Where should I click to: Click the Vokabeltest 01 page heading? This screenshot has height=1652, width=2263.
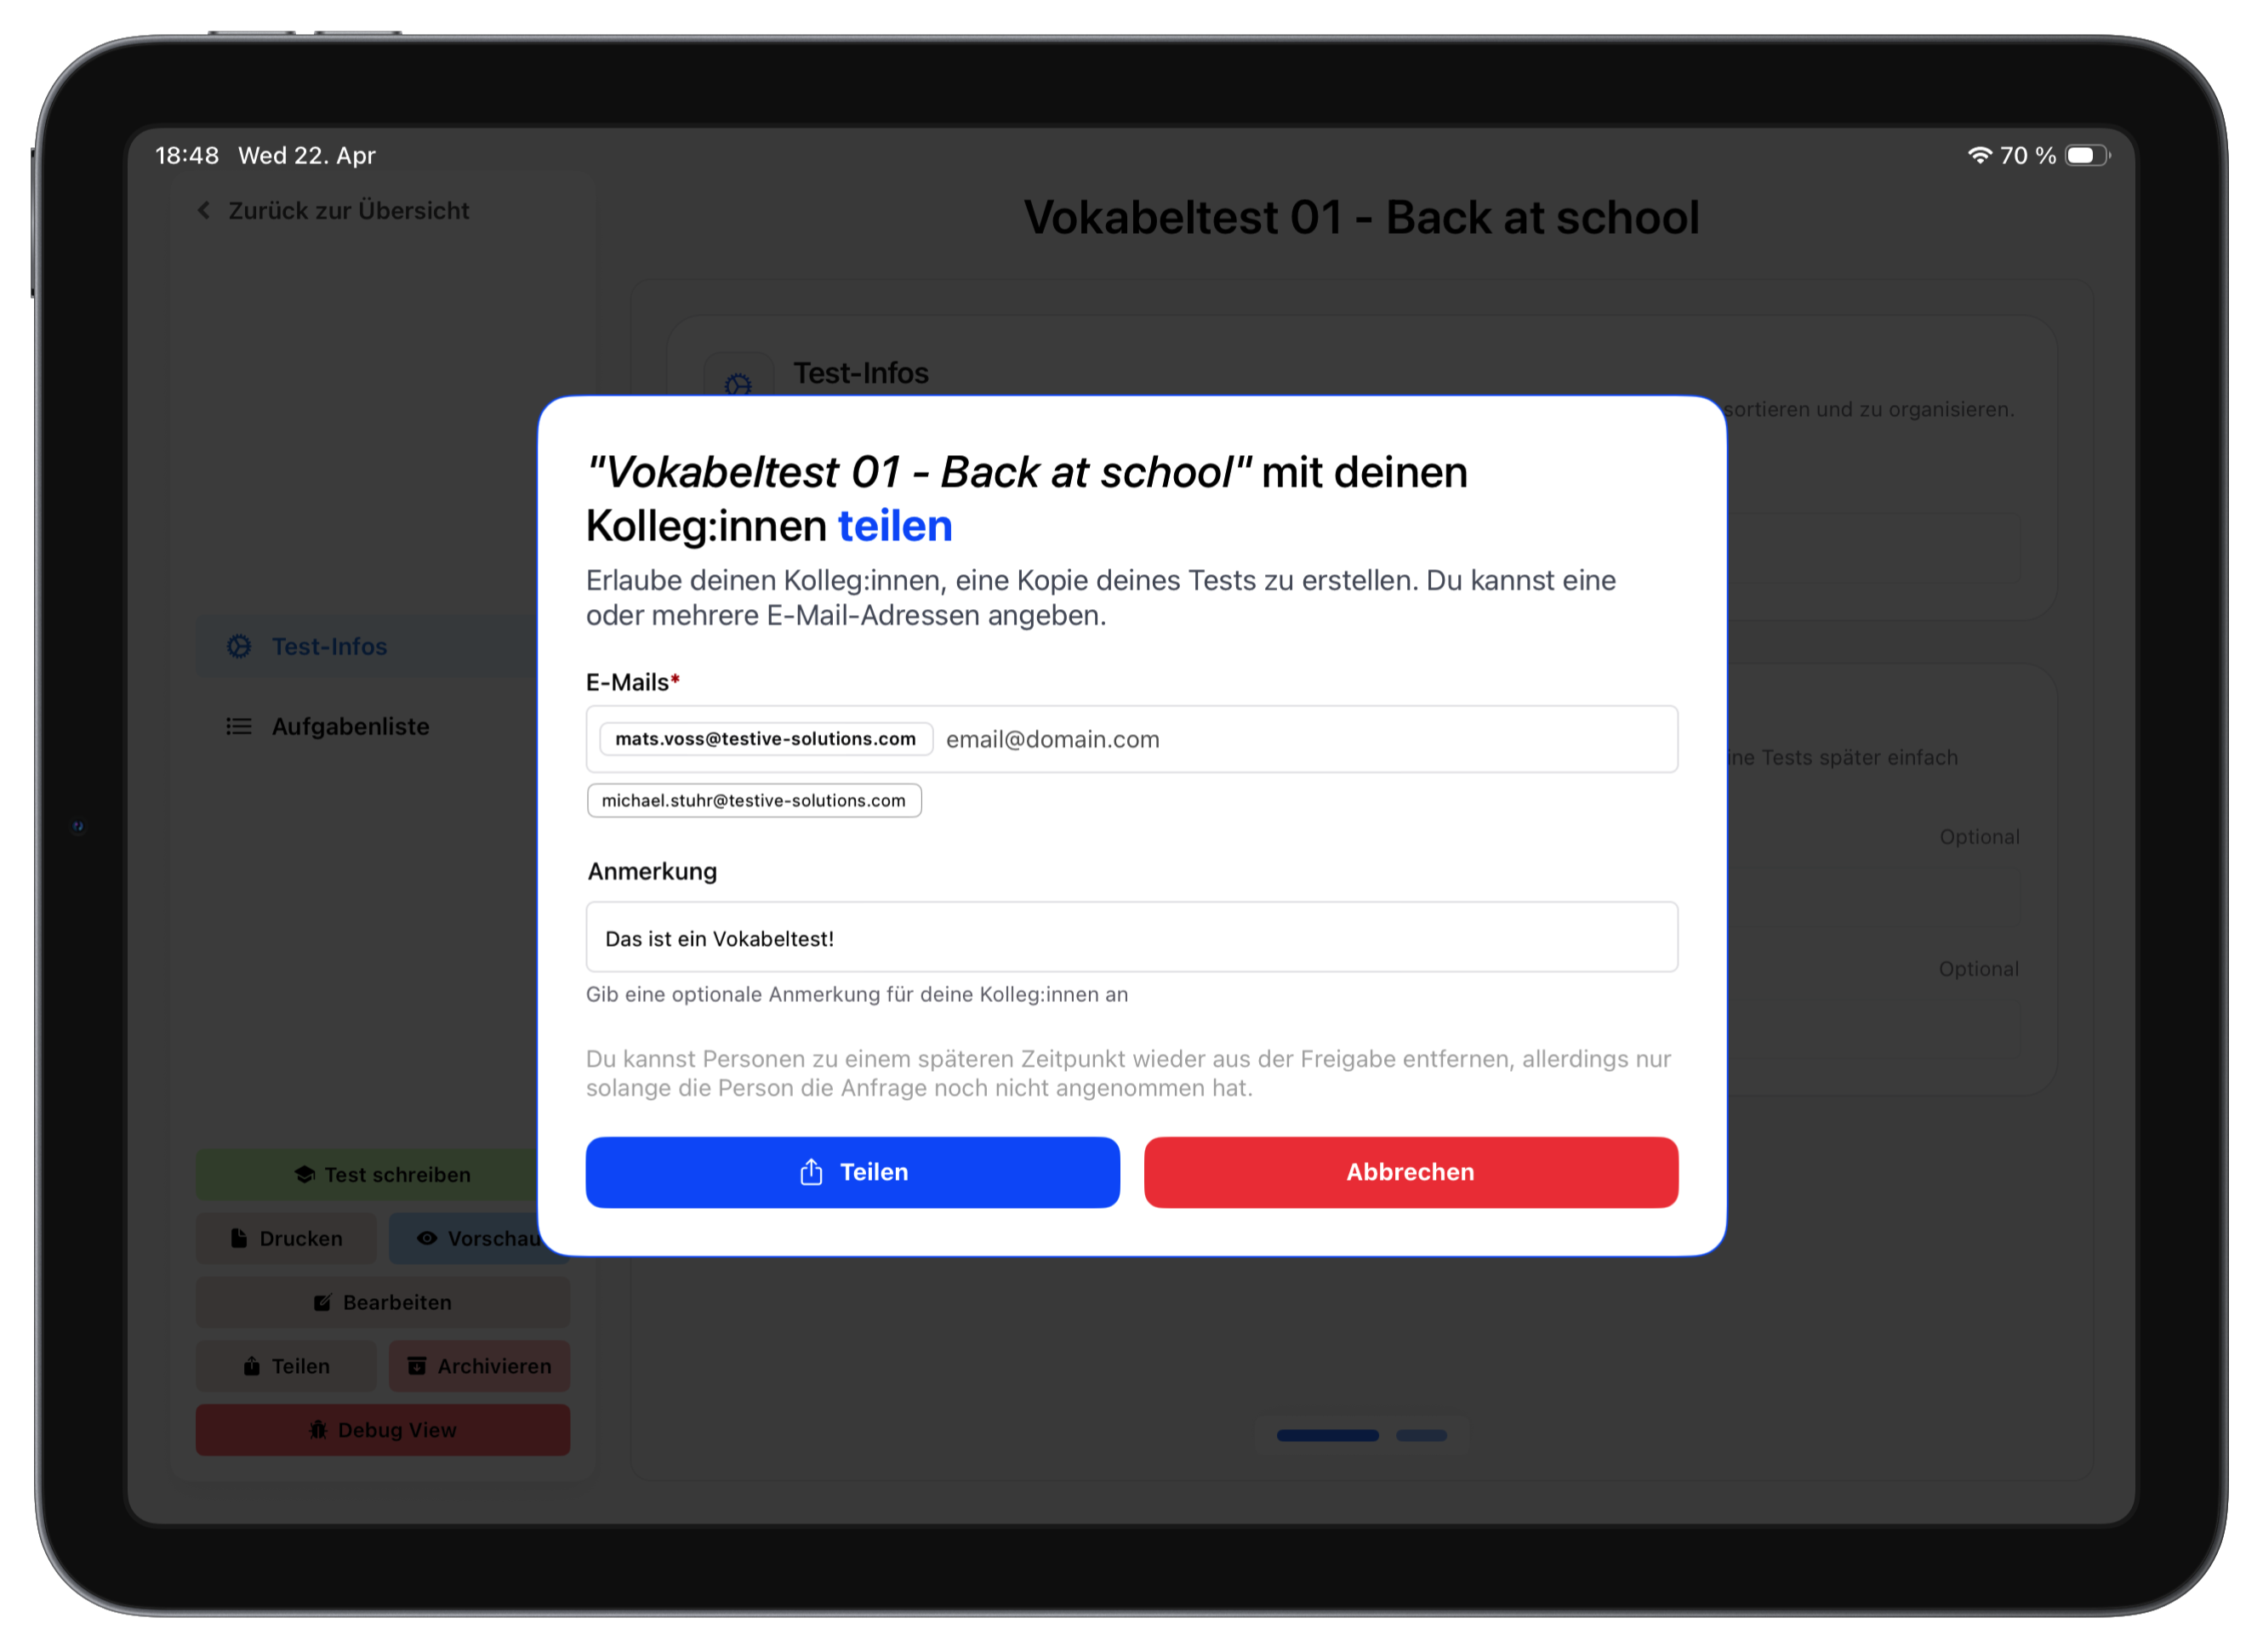click(1361, 218)
